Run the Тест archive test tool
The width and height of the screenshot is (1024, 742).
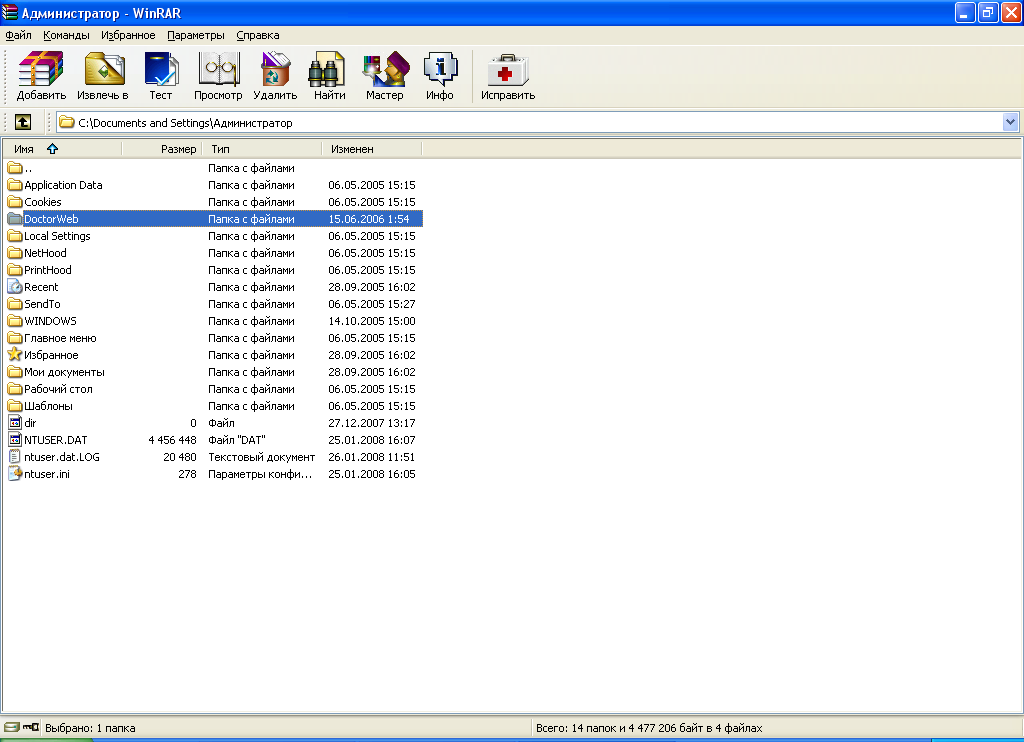pos(161,69)
